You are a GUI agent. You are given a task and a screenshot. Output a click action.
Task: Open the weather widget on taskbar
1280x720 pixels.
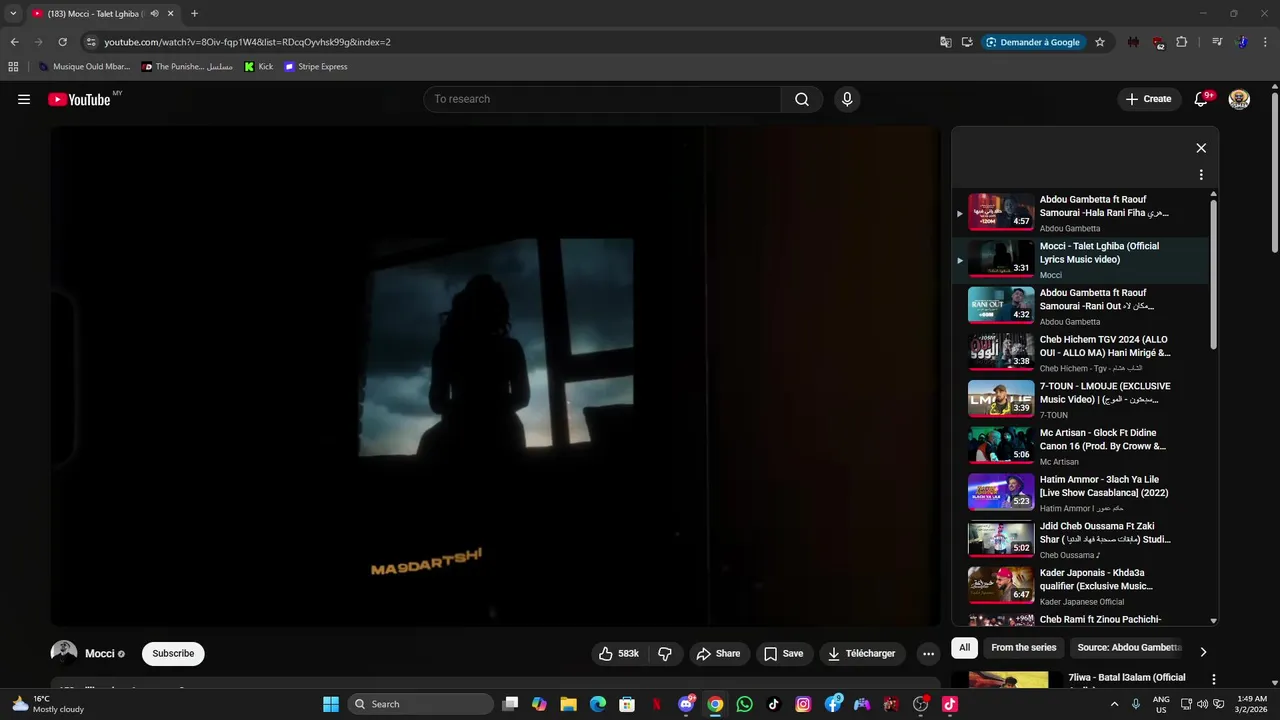click(48, 704)
